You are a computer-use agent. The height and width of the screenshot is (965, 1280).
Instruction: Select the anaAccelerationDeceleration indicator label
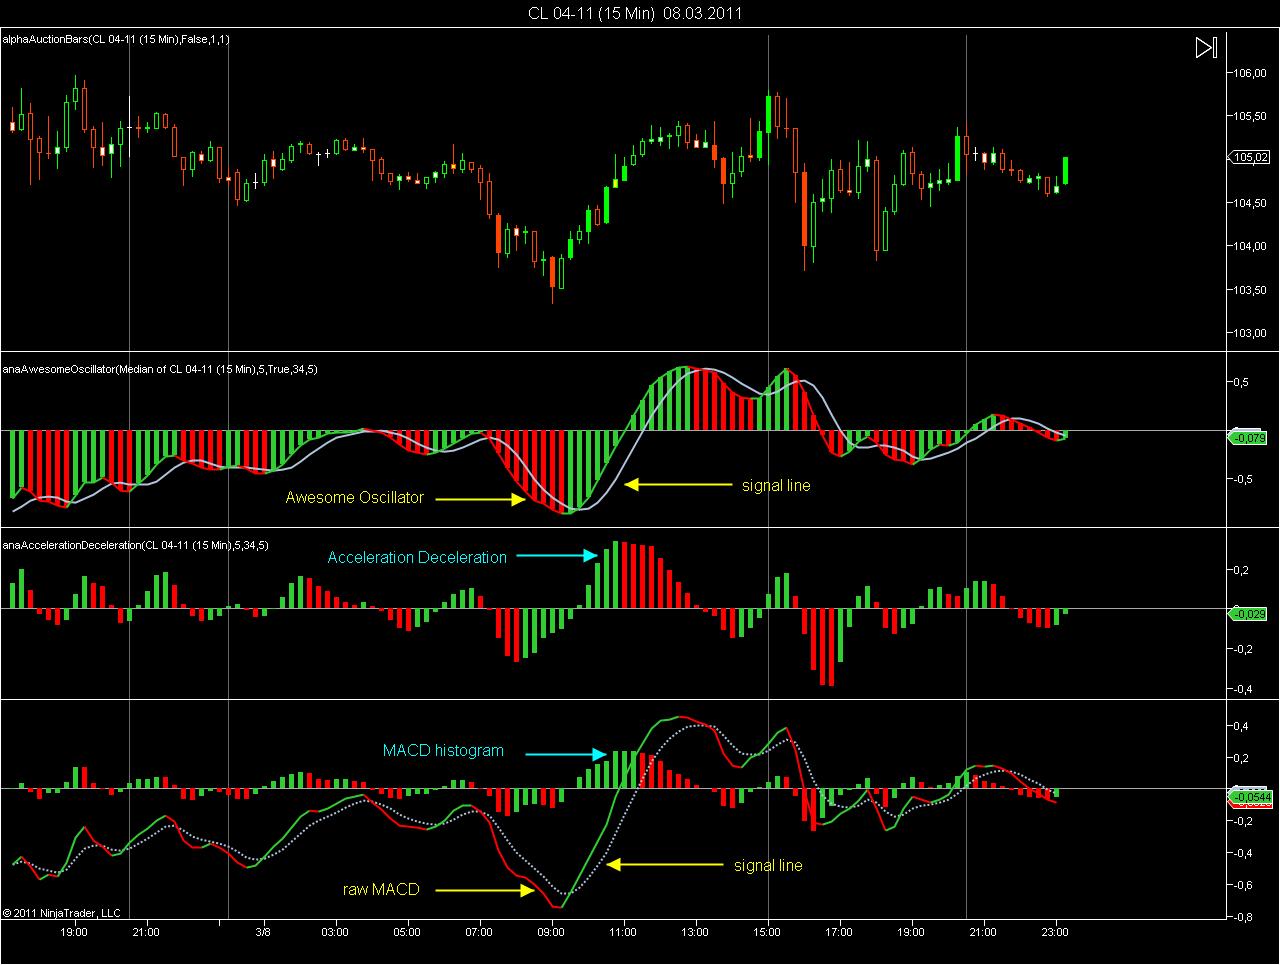tap(135, 545)
